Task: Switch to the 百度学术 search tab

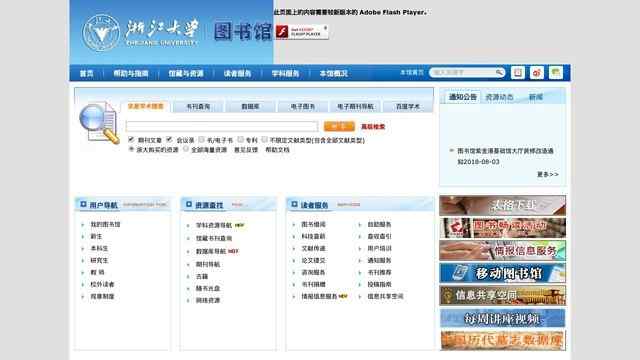Action: pyautogui.click(x=408, y=107)
